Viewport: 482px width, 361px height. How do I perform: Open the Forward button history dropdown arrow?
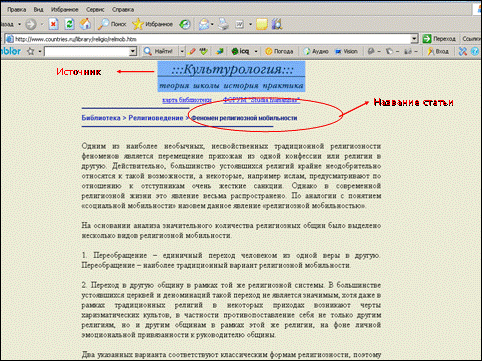tap(42, 24)
